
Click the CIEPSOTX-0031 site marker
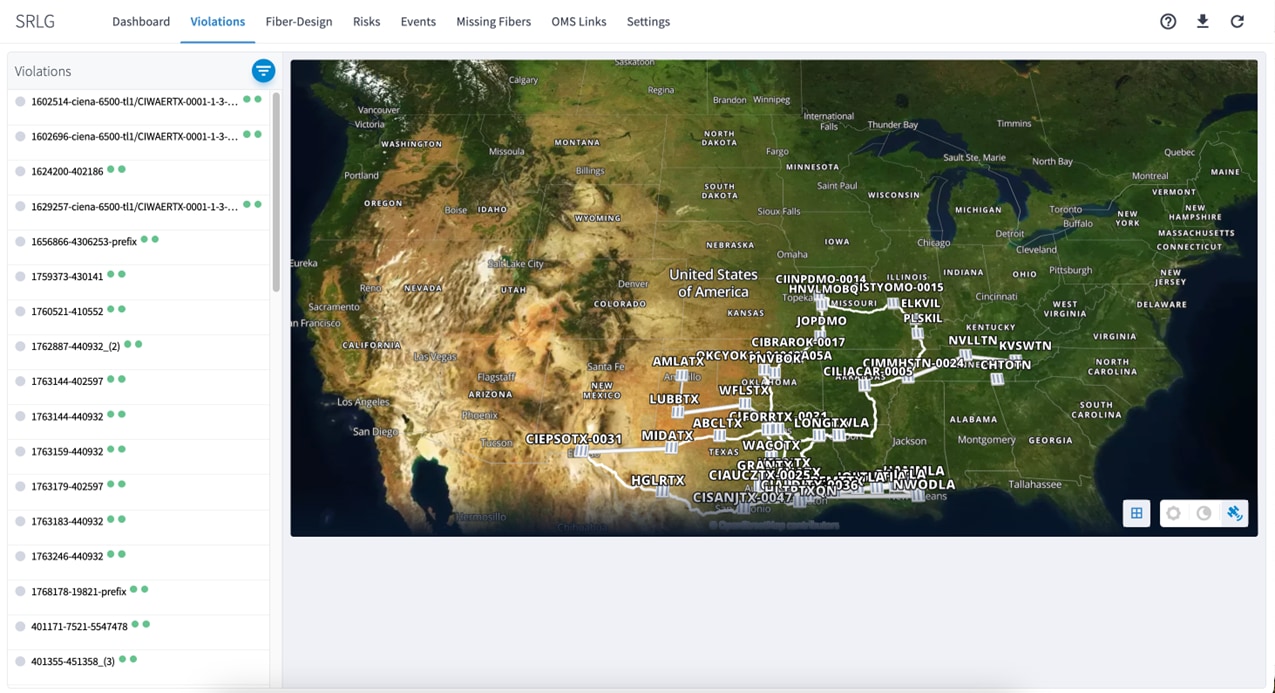click(579, 452)
